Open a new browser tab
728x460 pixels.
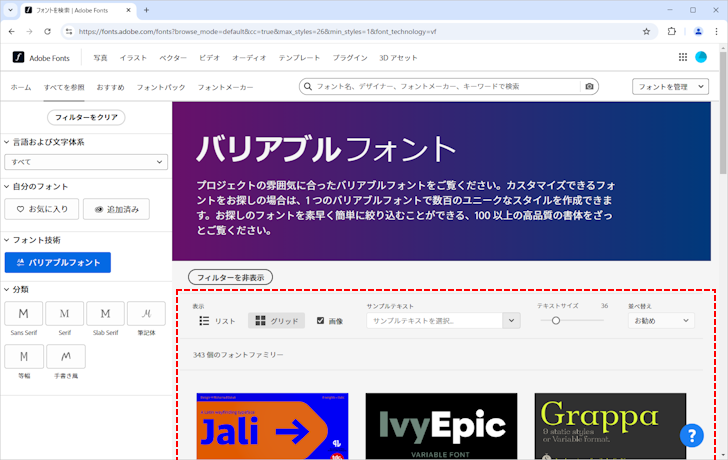coord(146,10)
